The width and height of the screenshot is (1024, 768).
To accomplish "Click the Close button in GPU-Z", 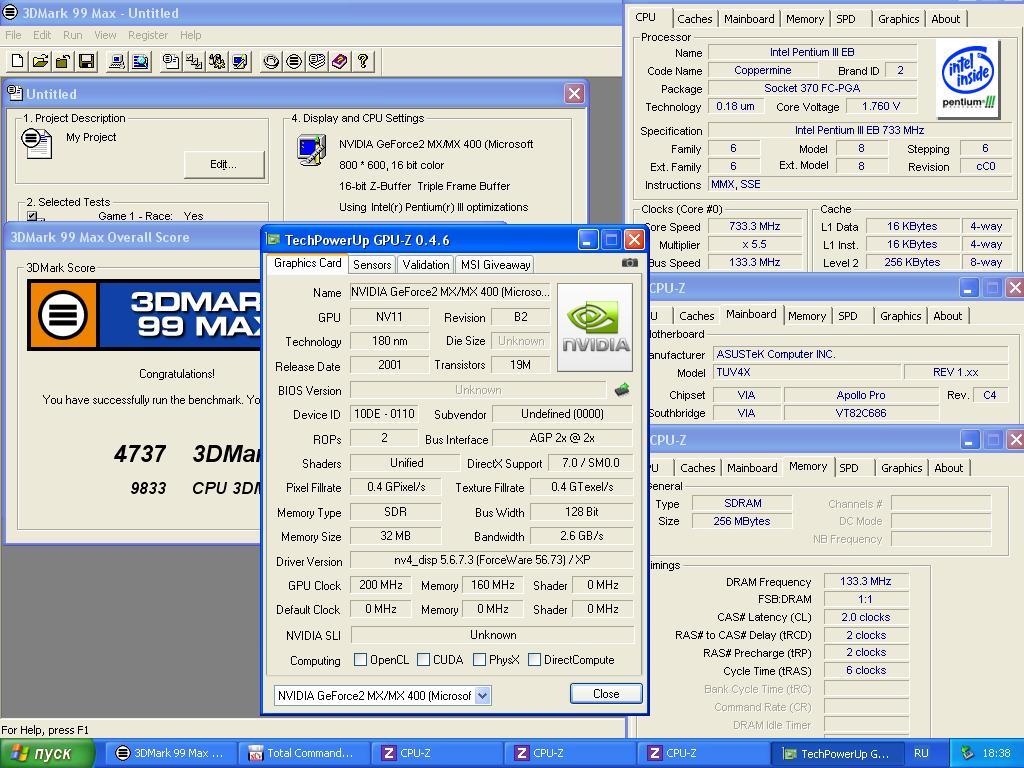I will point(605,694).
